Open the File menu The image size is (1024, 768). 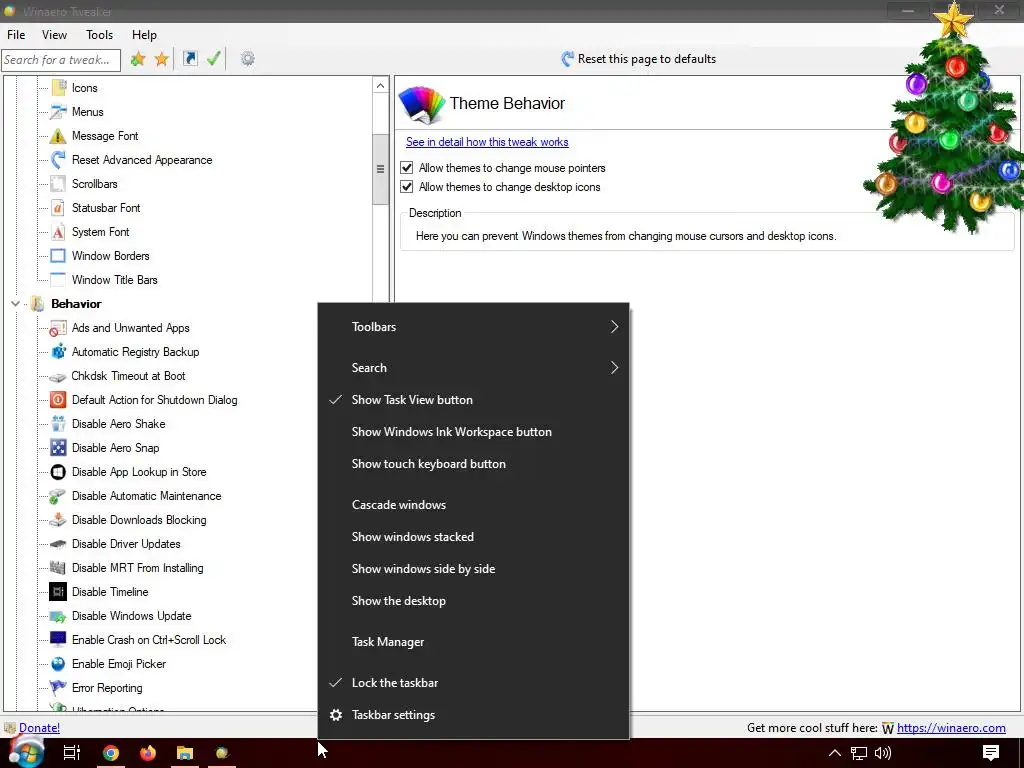16,35
